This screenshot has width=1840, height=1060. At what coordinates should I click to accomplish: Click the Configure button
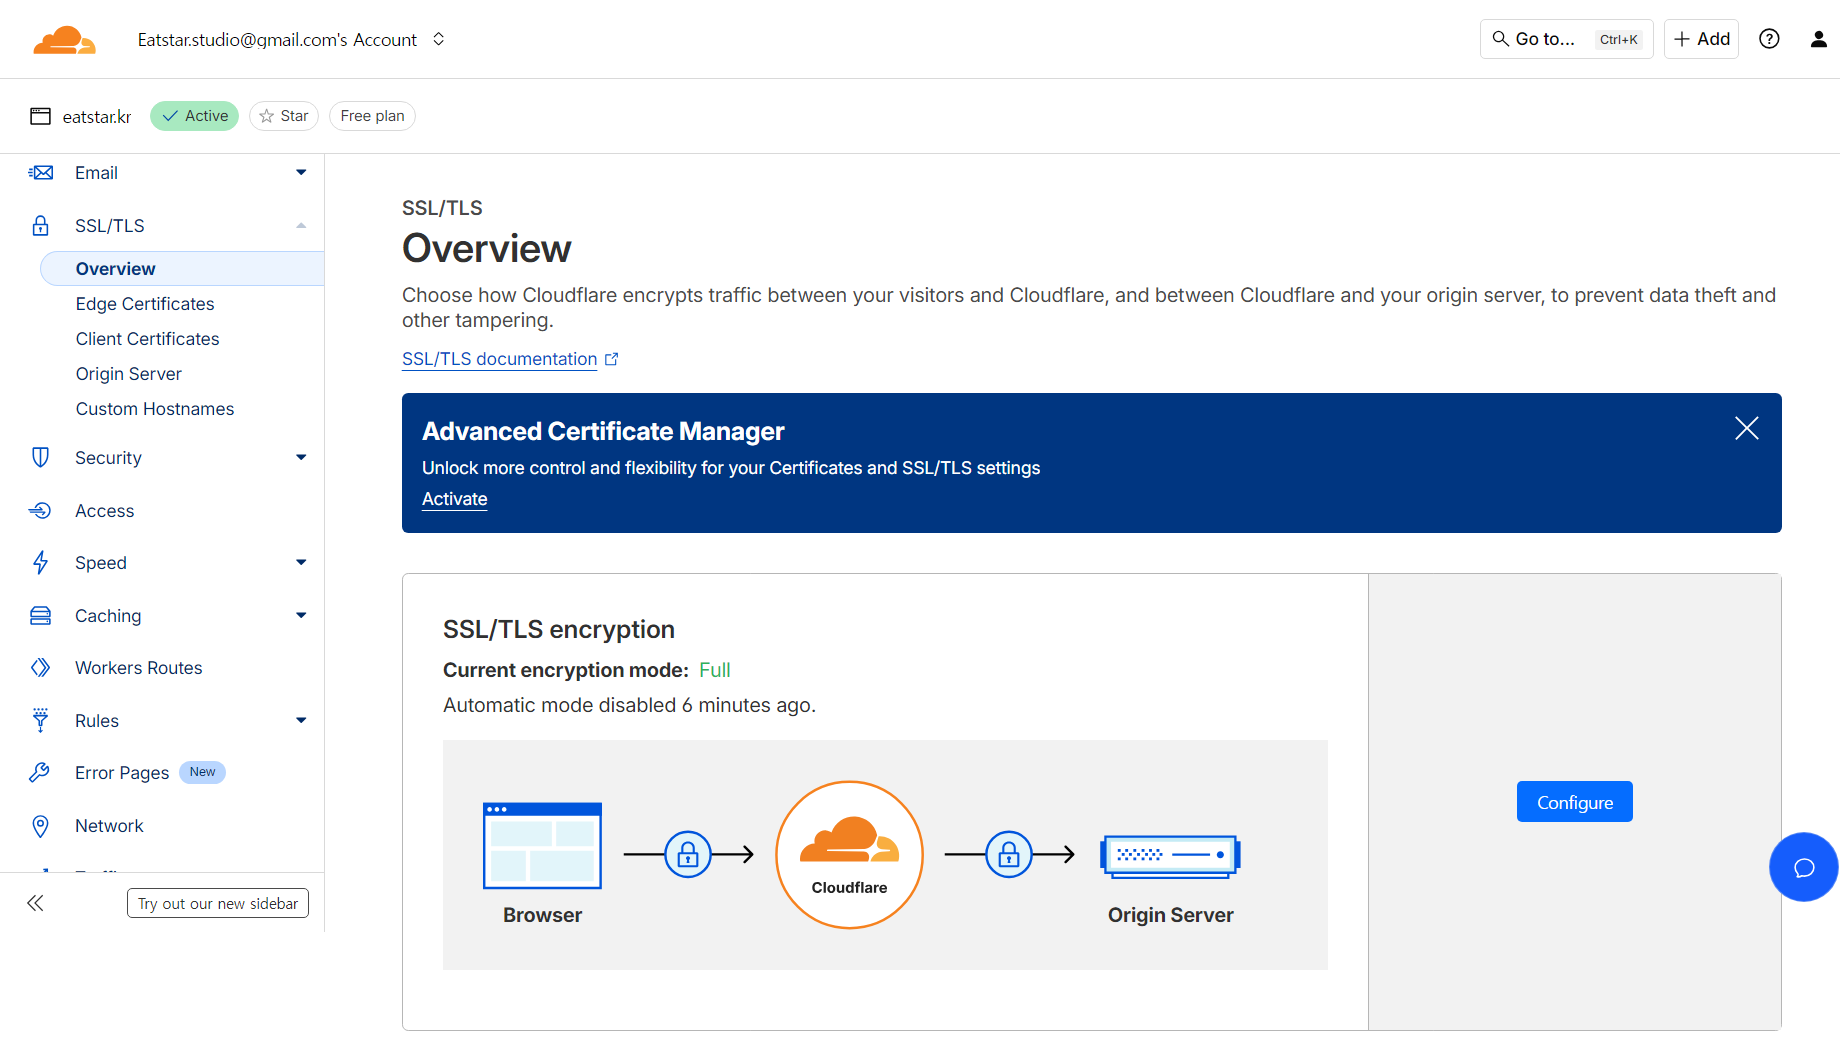1574,802
